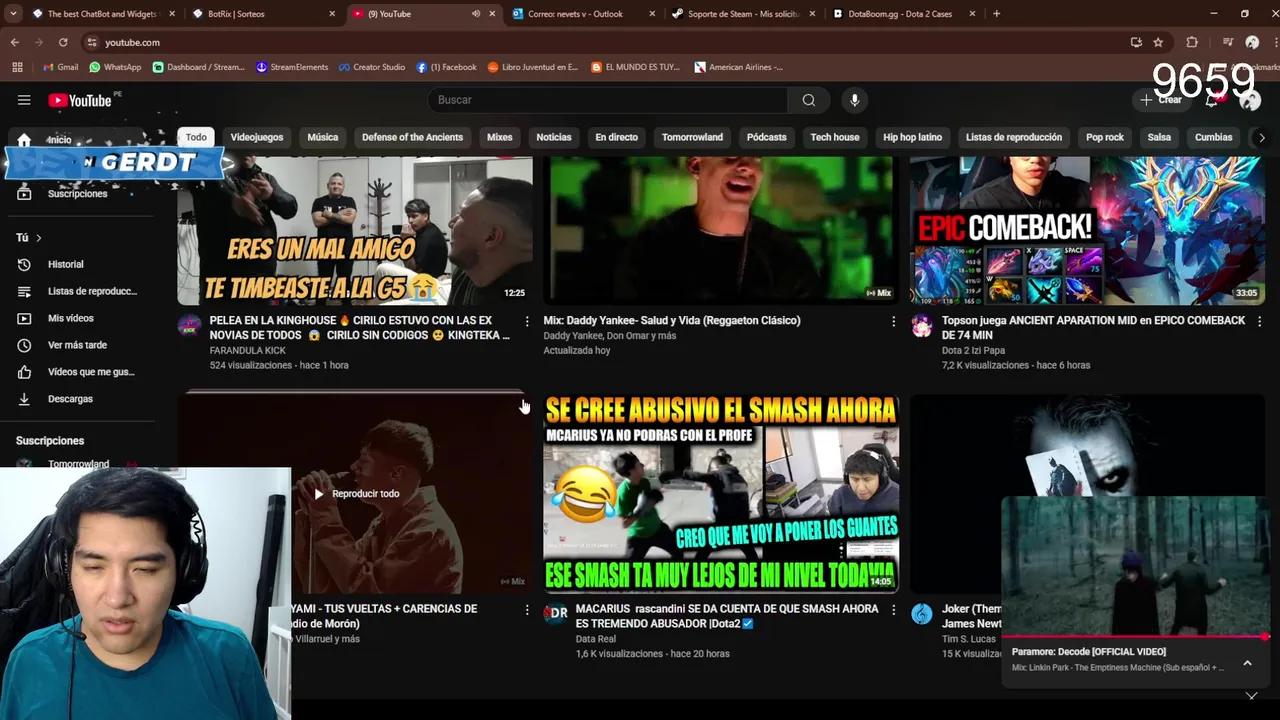1280x720 pixels.
Task: Open Historial in the sidebar
Action: click(78, 264)
